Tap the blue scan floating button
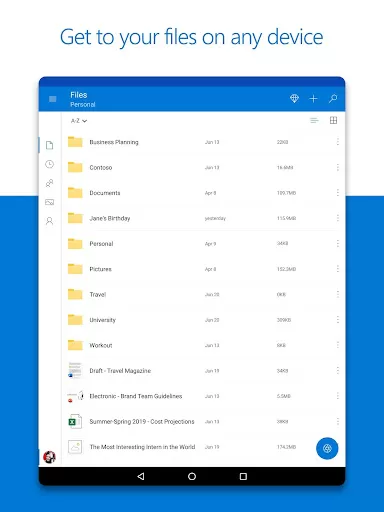 pyautogui.click(x=327, y=448)
